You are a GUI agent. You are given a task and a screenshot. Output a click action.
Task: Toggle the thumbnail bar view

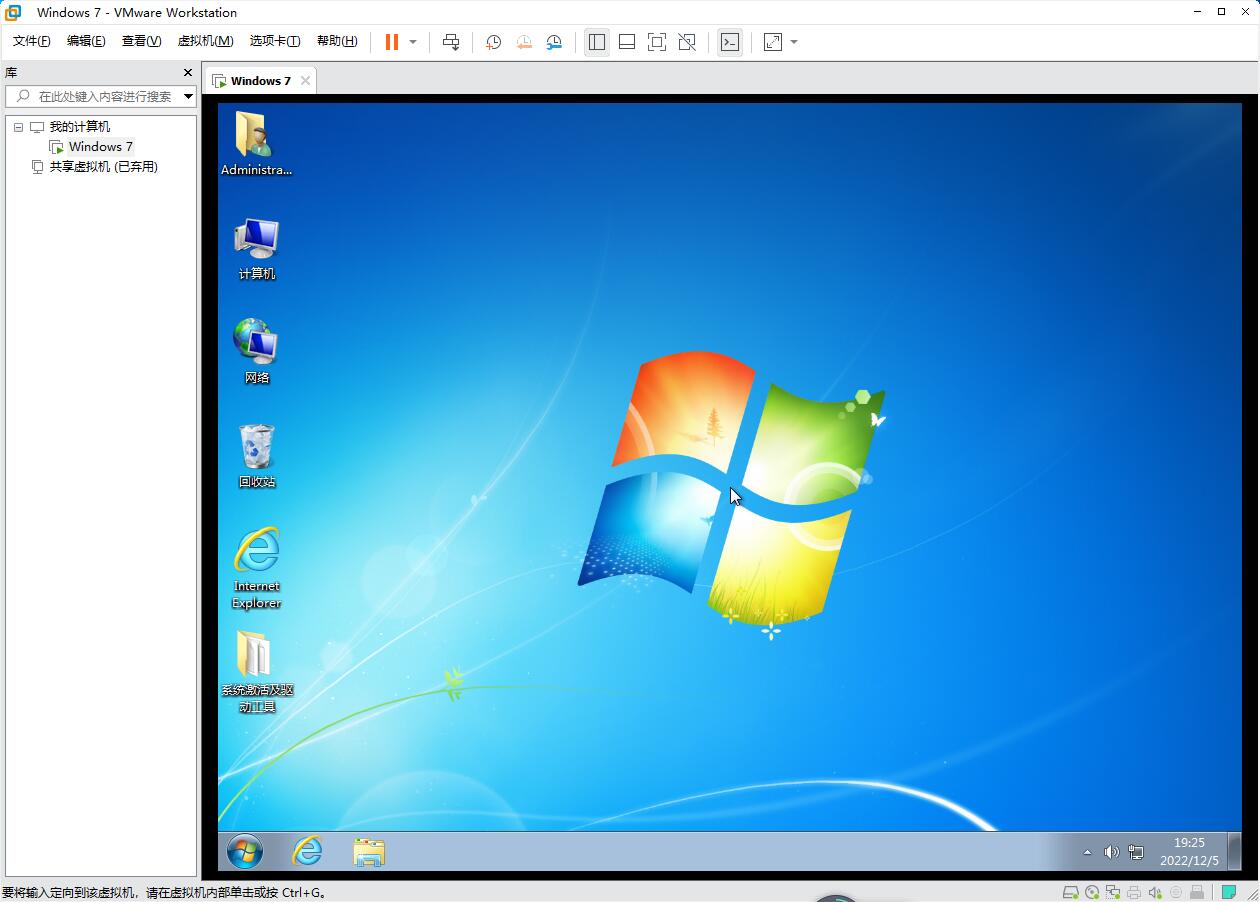click(x=627, y=42)
